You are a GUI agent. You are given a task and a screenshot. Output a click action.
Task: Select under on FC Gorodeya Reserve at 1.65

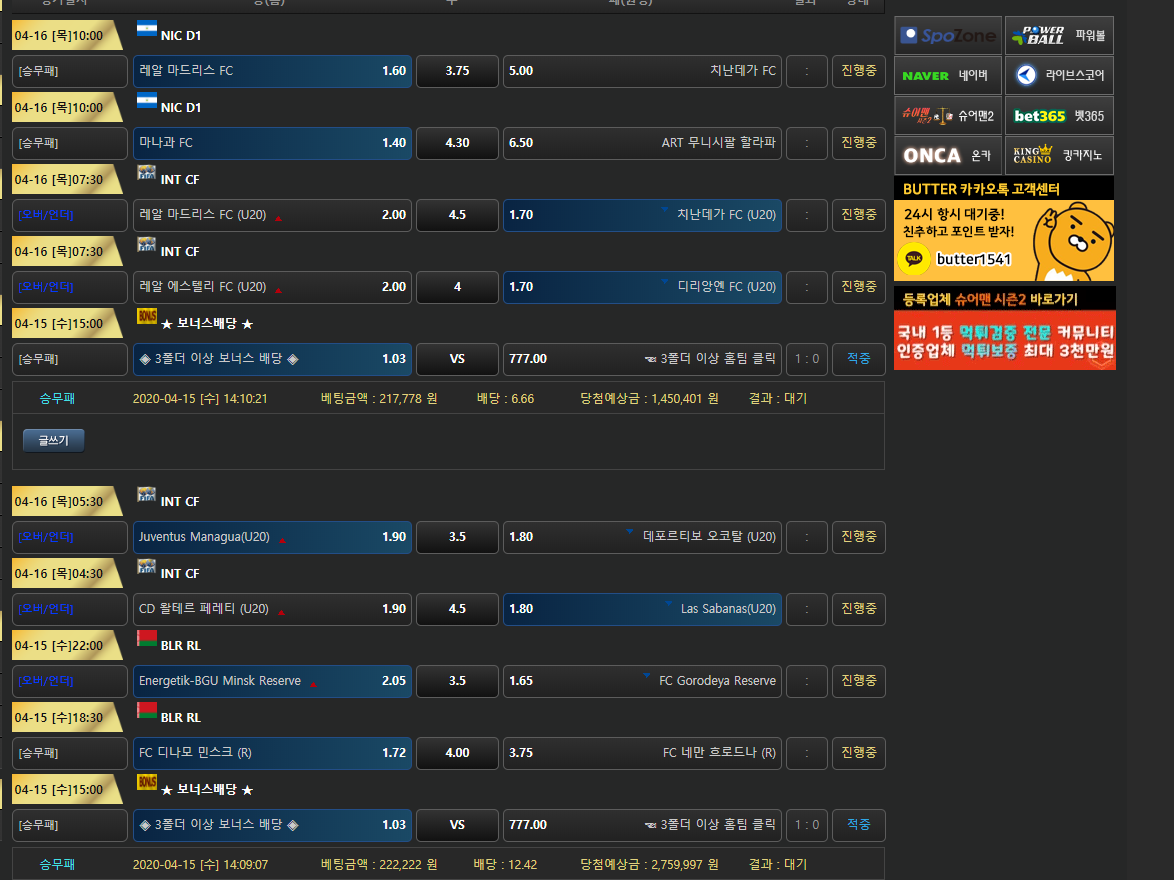[642, 681]
